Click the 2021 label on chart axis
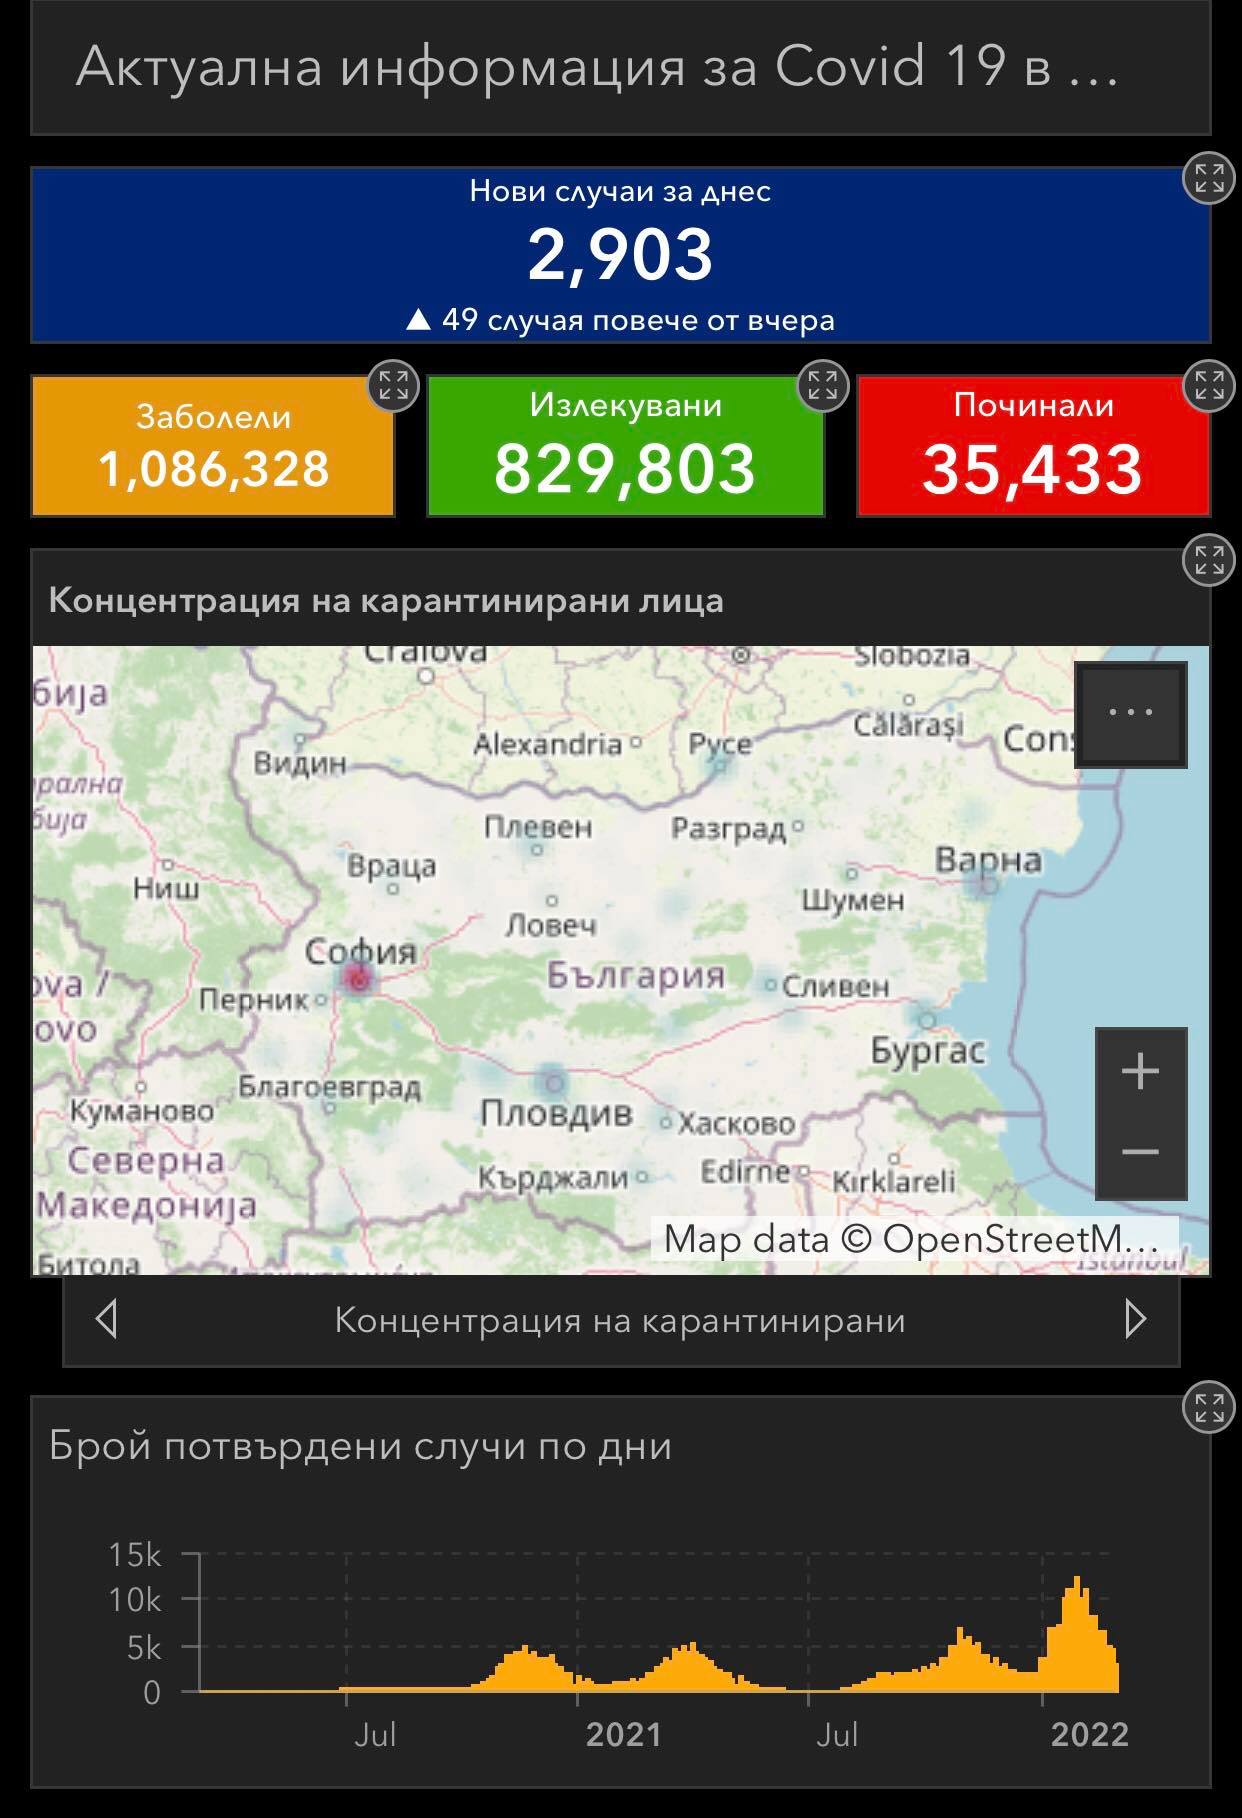 [624, 1735]
